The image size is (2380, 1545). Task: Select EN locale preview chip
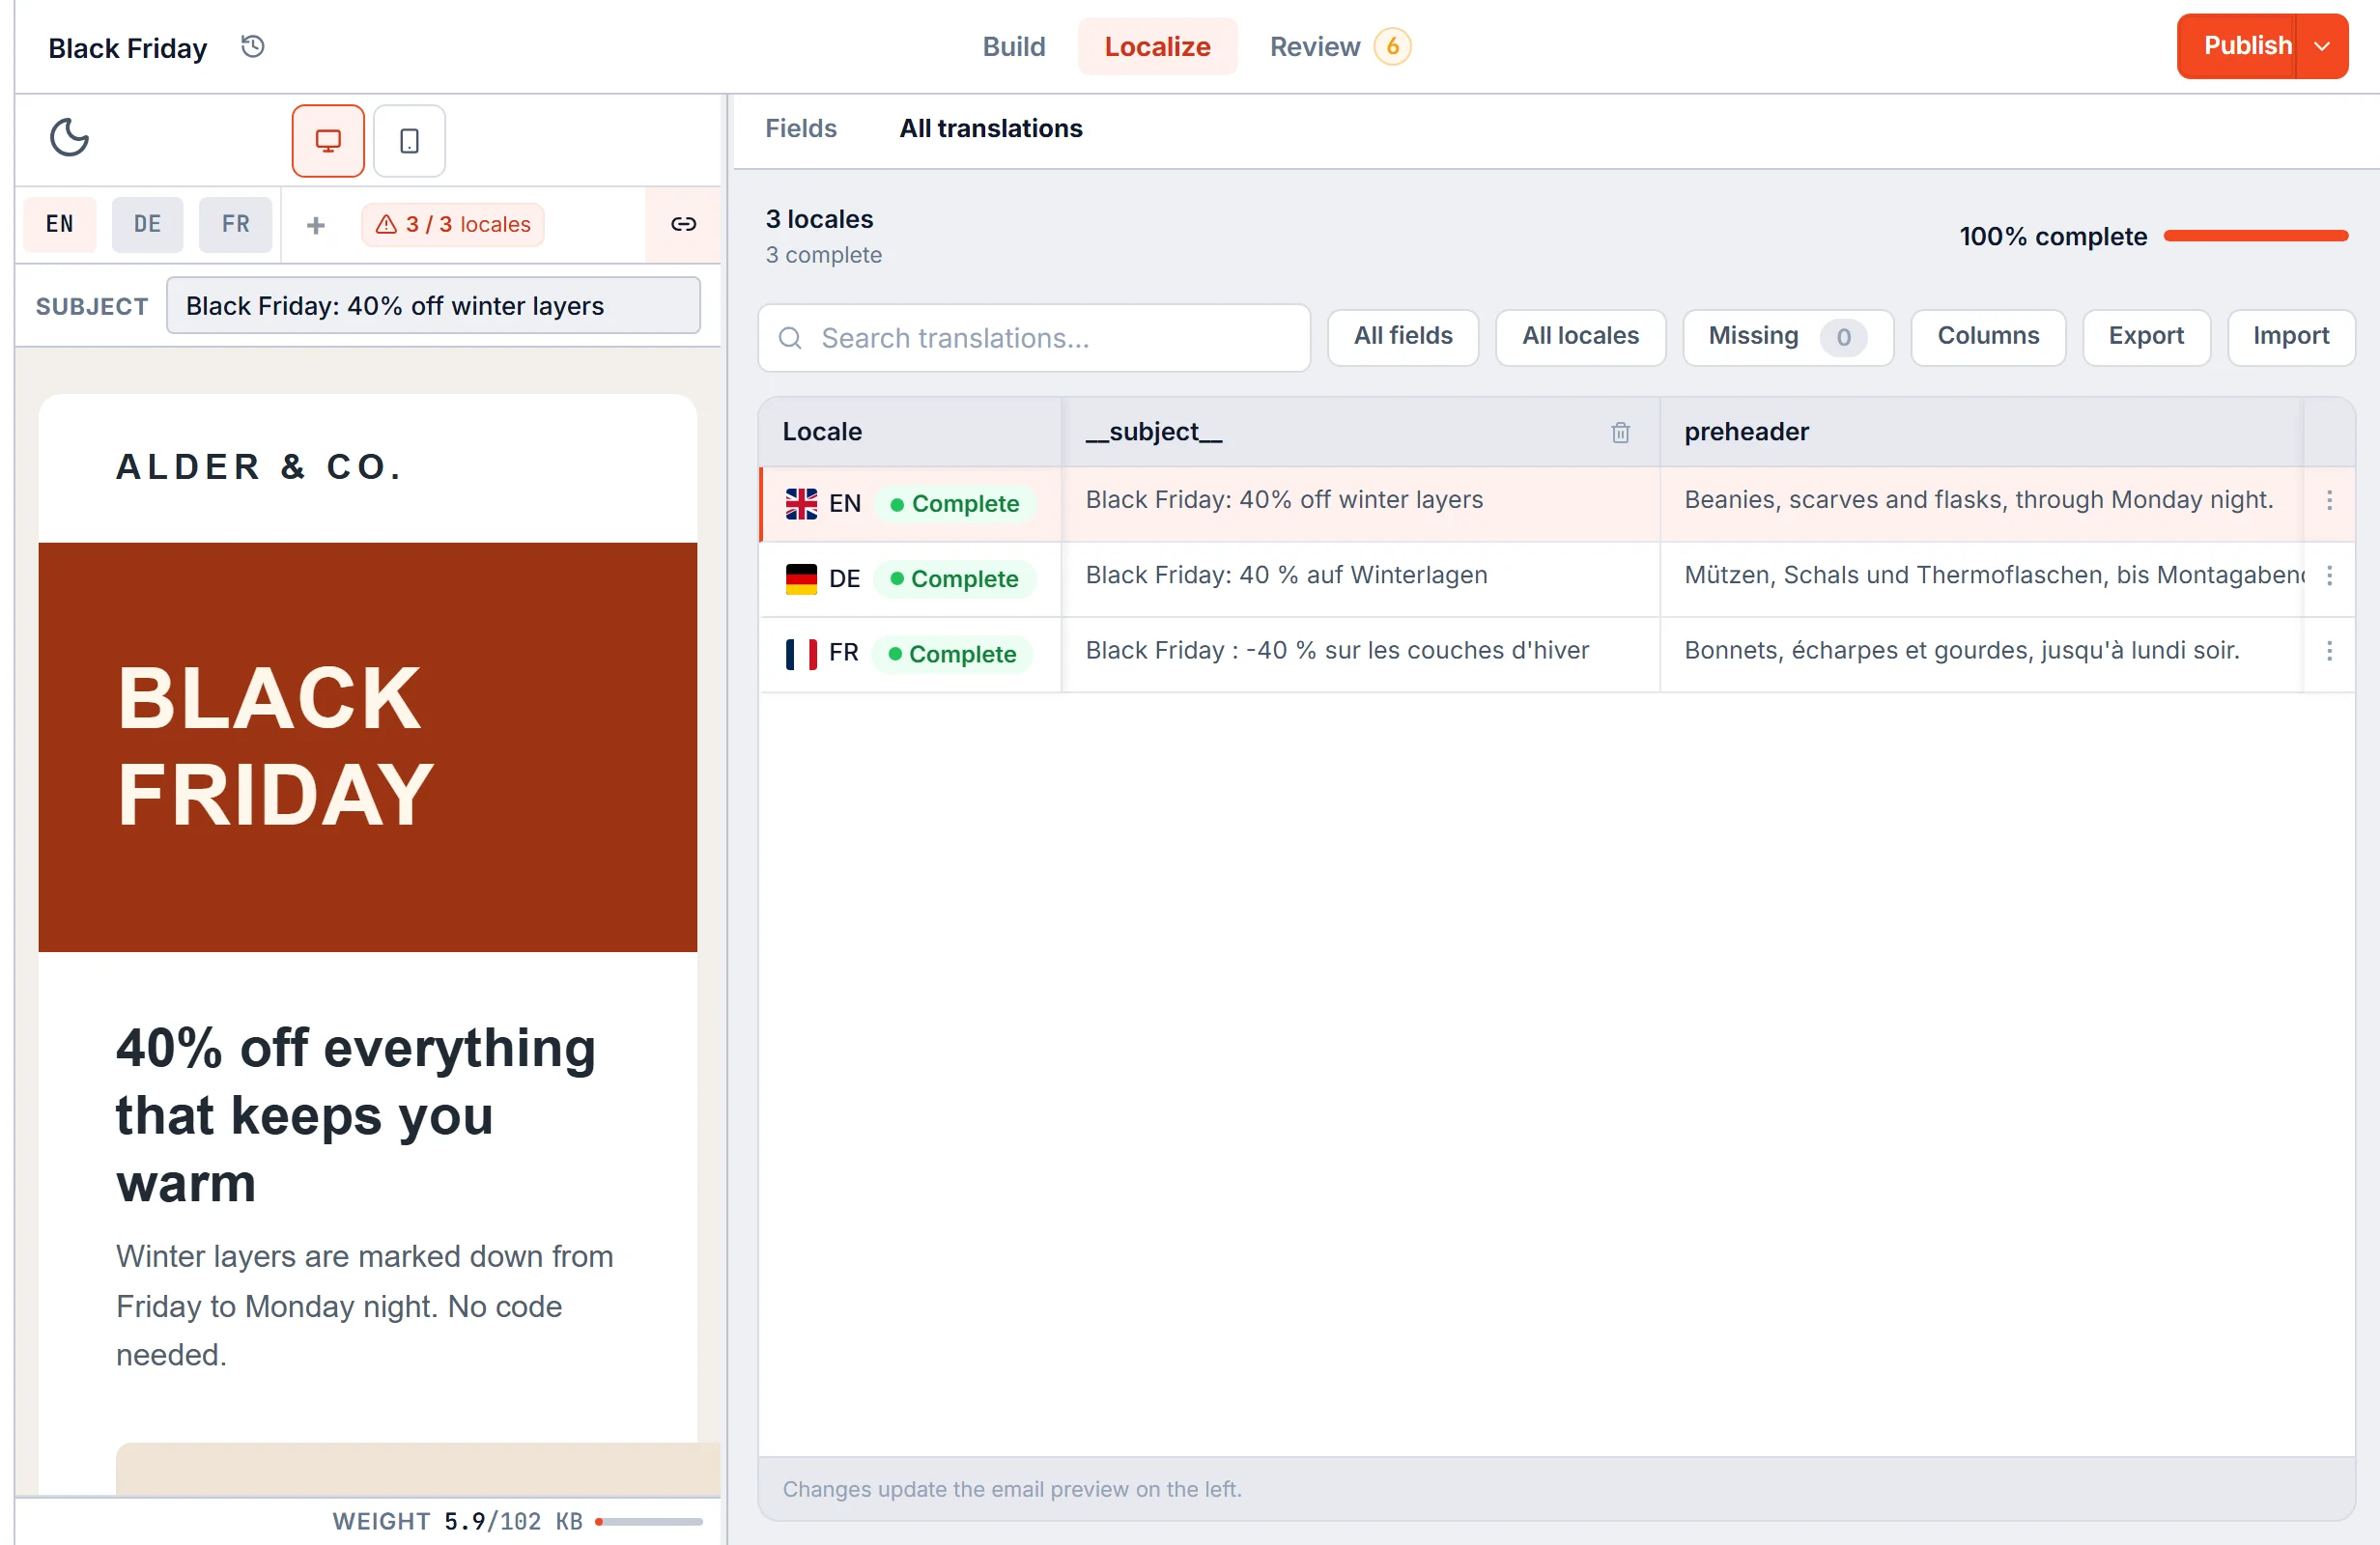click(x=60, y=224)
